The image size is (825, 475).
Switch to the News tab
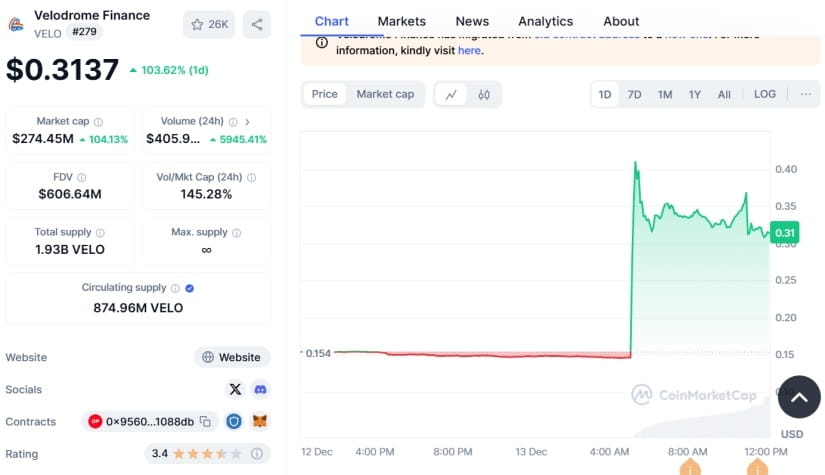[472, 22]
